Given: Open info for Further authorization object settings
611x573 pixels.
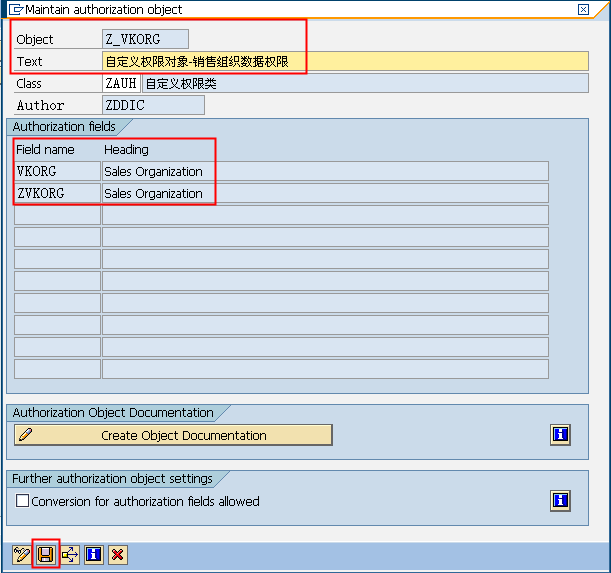Looking at the screenshot, I should [x=560, y=501].
